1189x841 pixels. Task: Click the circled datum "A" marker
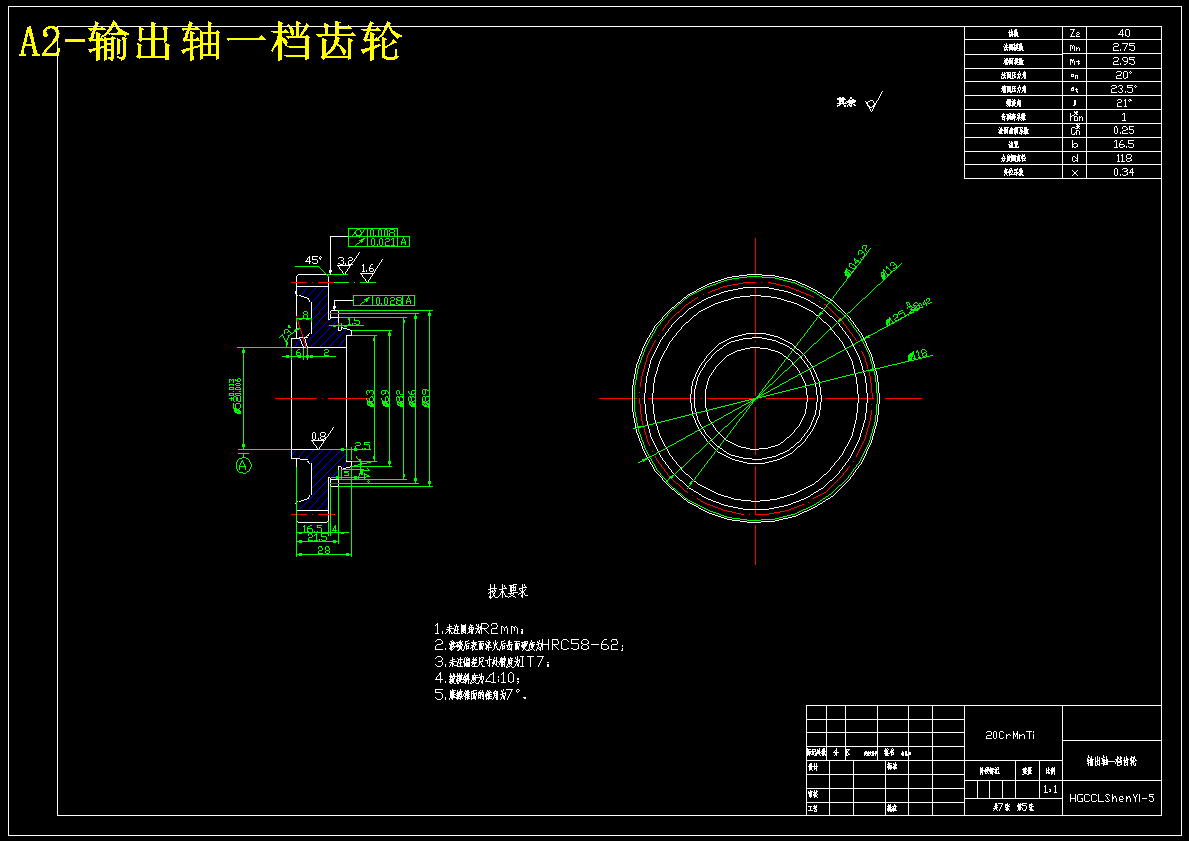pyautogui.click(x=243, y=465)
